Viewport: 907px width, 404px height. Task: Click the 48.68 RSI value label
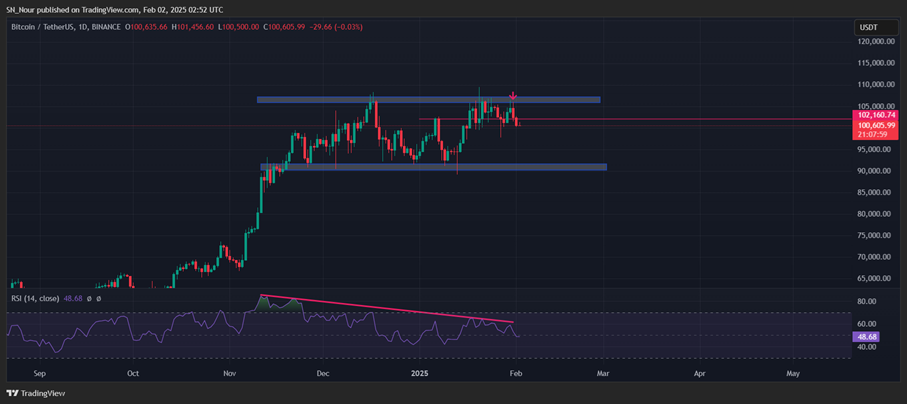867,337
